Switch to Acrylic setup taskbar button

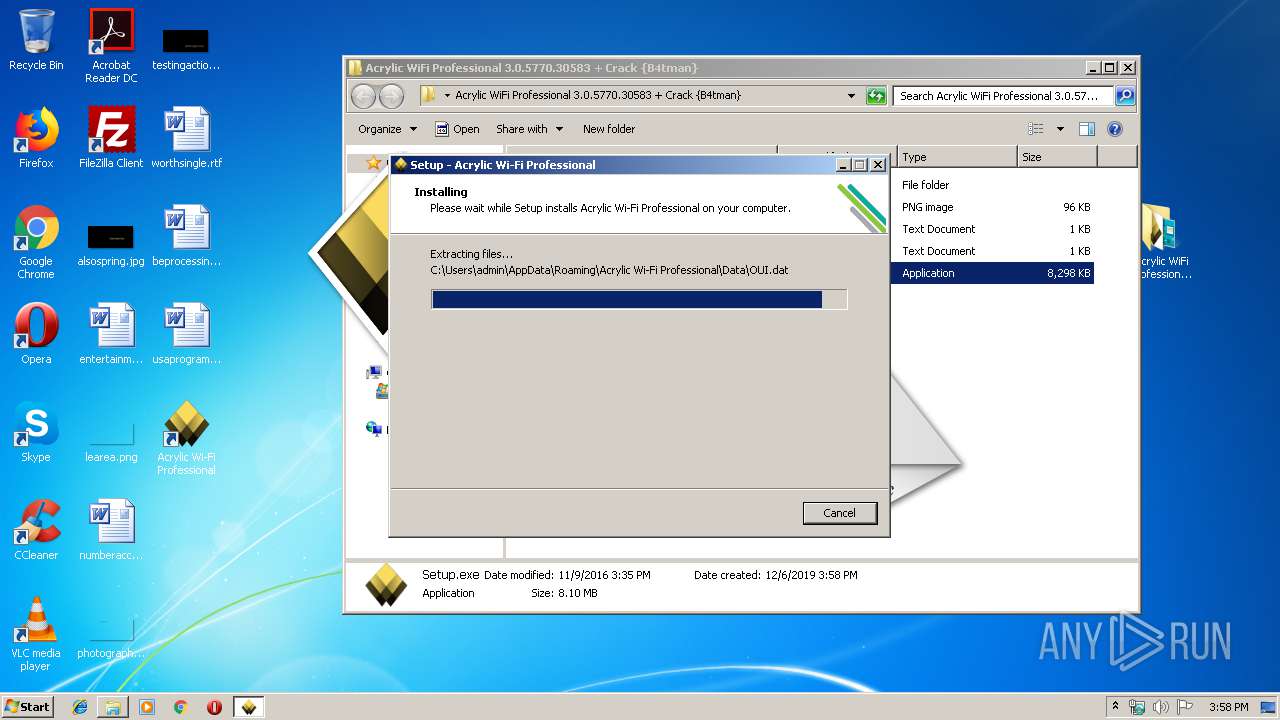tap(248, 707)
